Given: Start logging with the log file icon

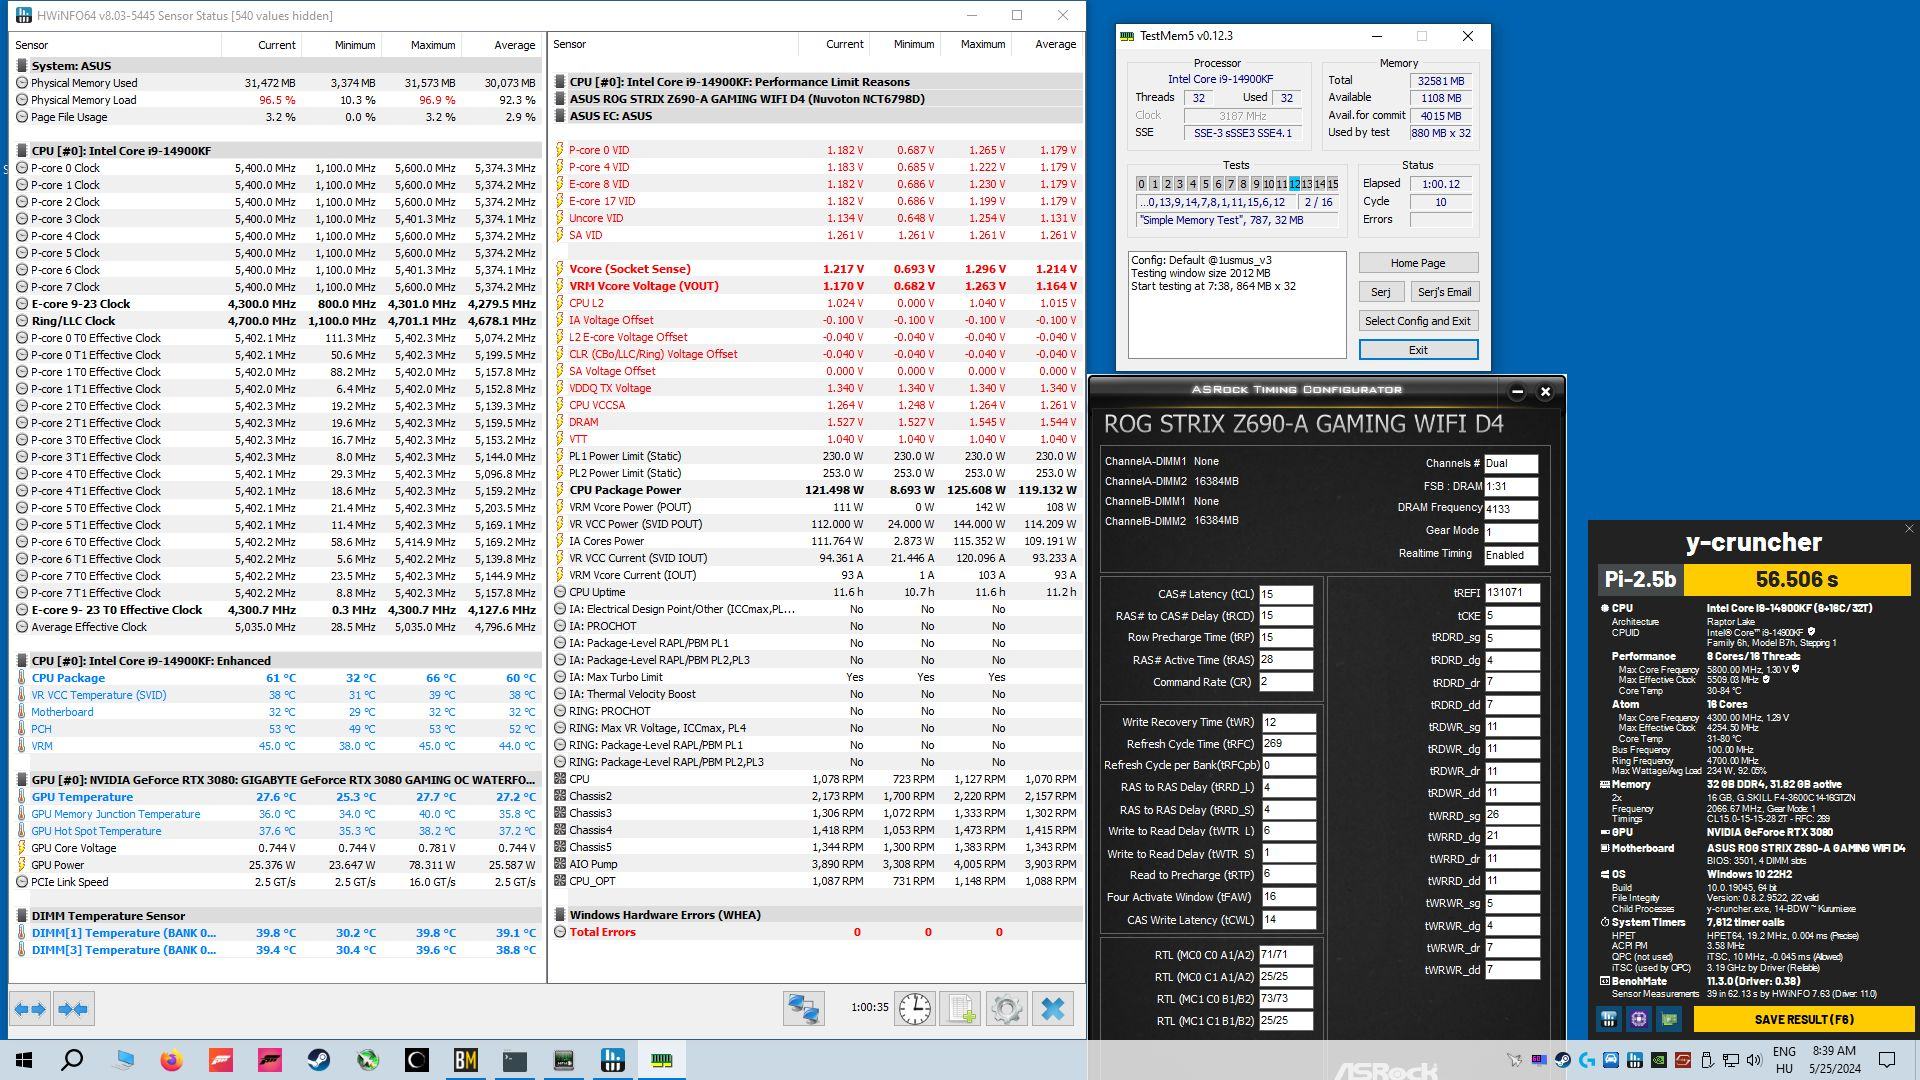Looking at the screenshot, I should pos(960,1009).
